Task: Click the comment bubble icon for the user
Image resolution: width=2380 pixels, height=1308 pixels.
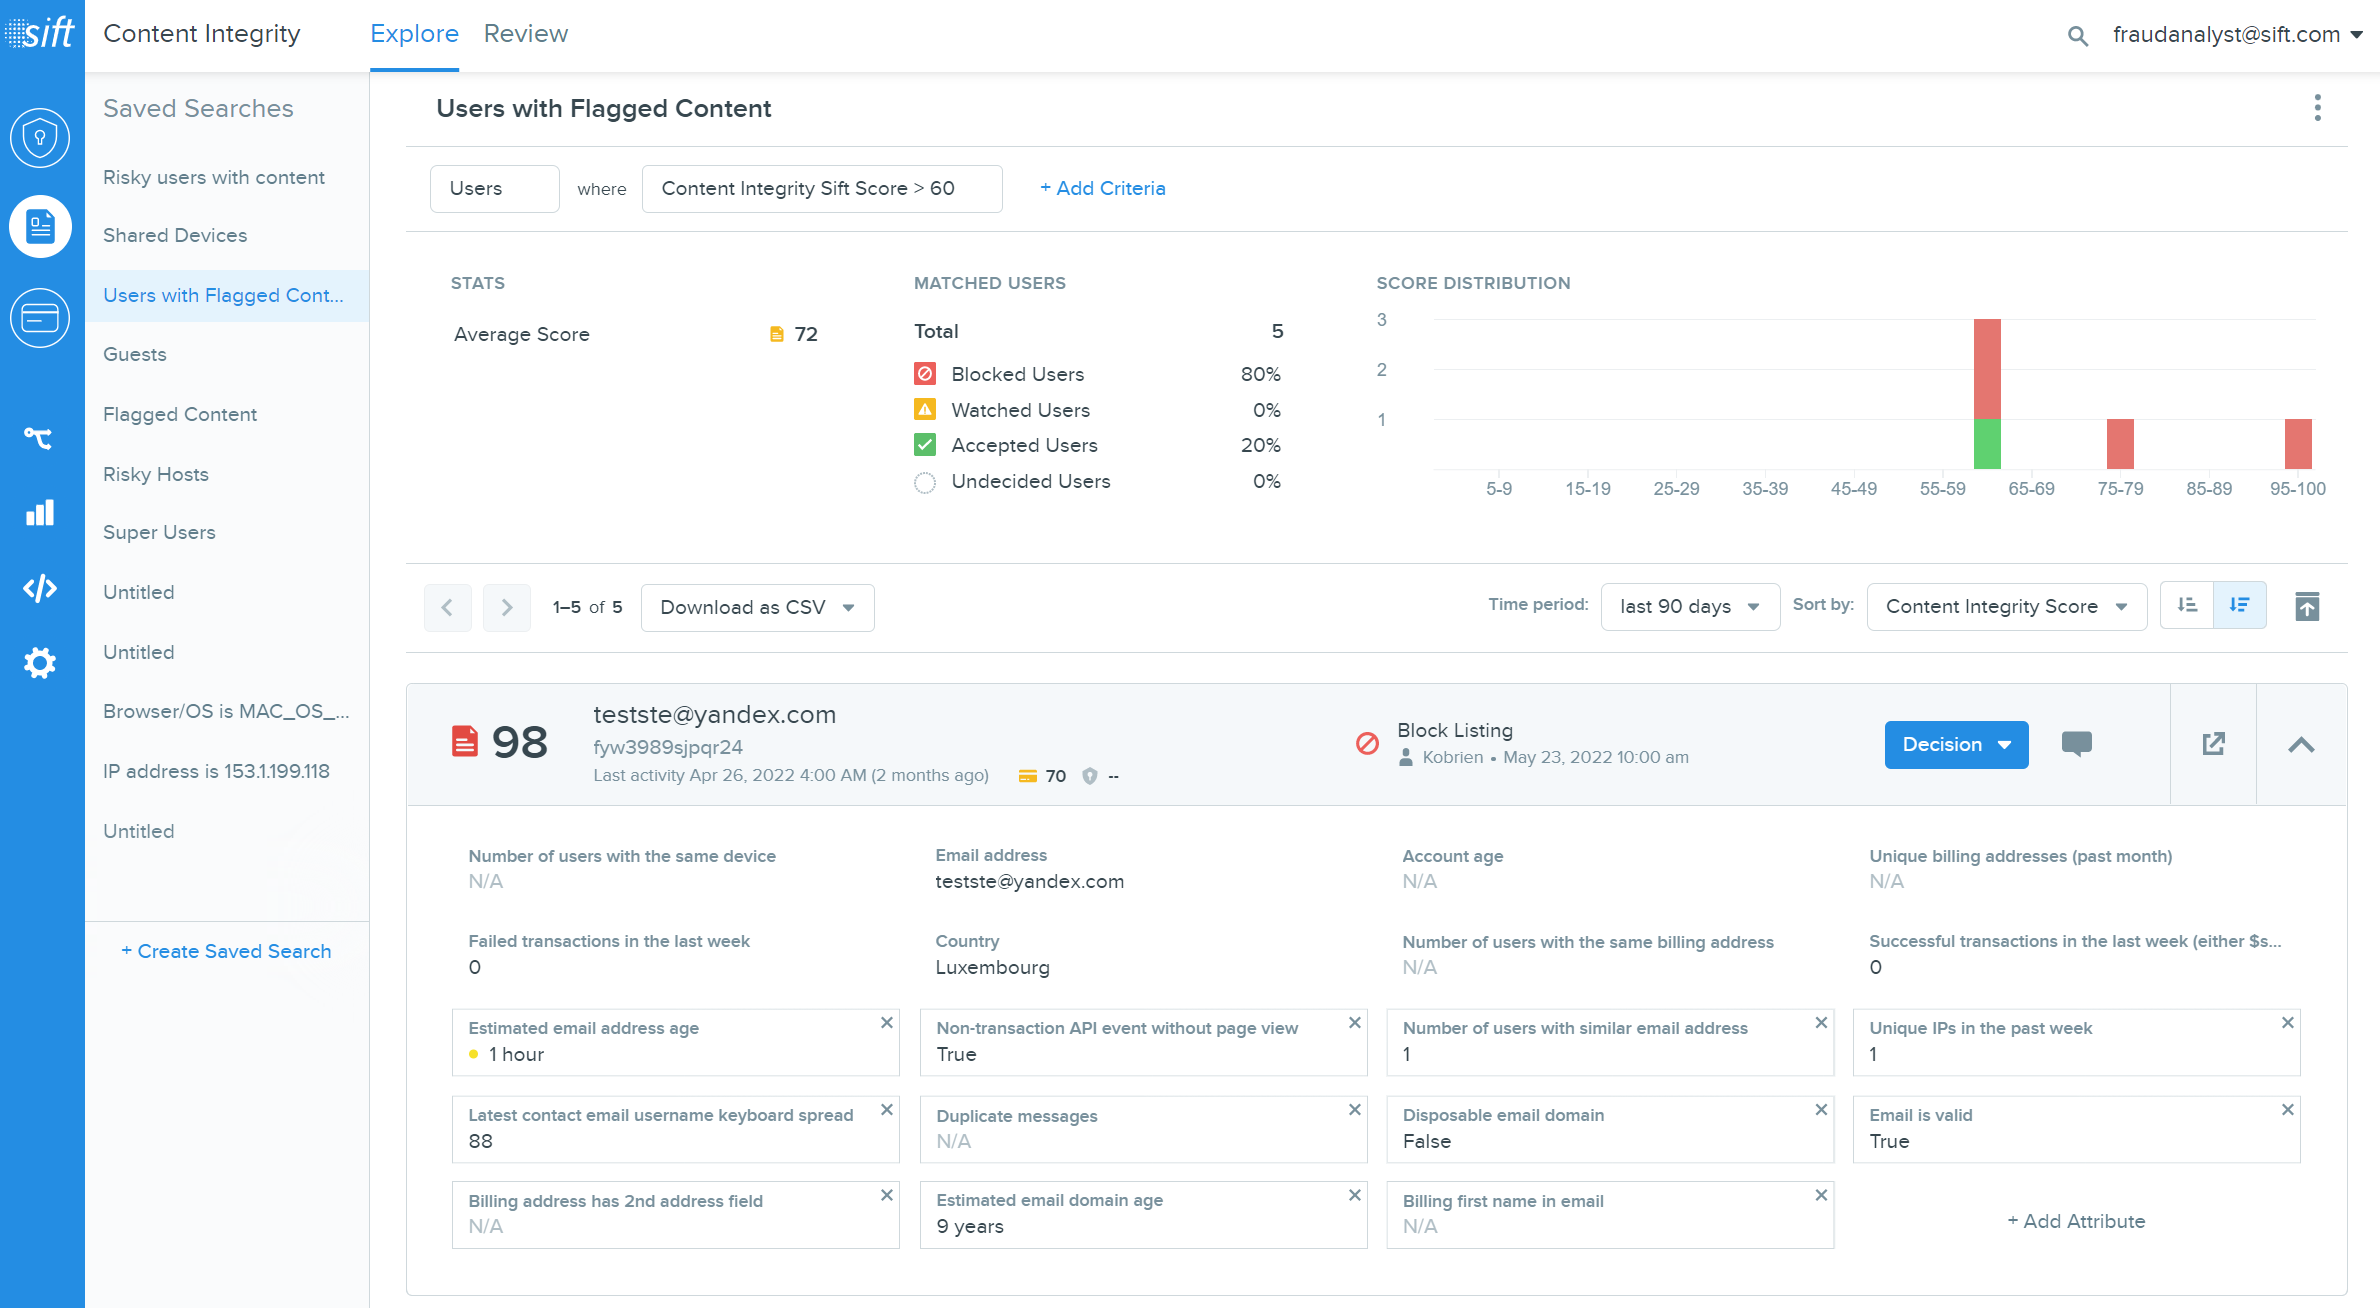Action: [x=2076, y=744]
